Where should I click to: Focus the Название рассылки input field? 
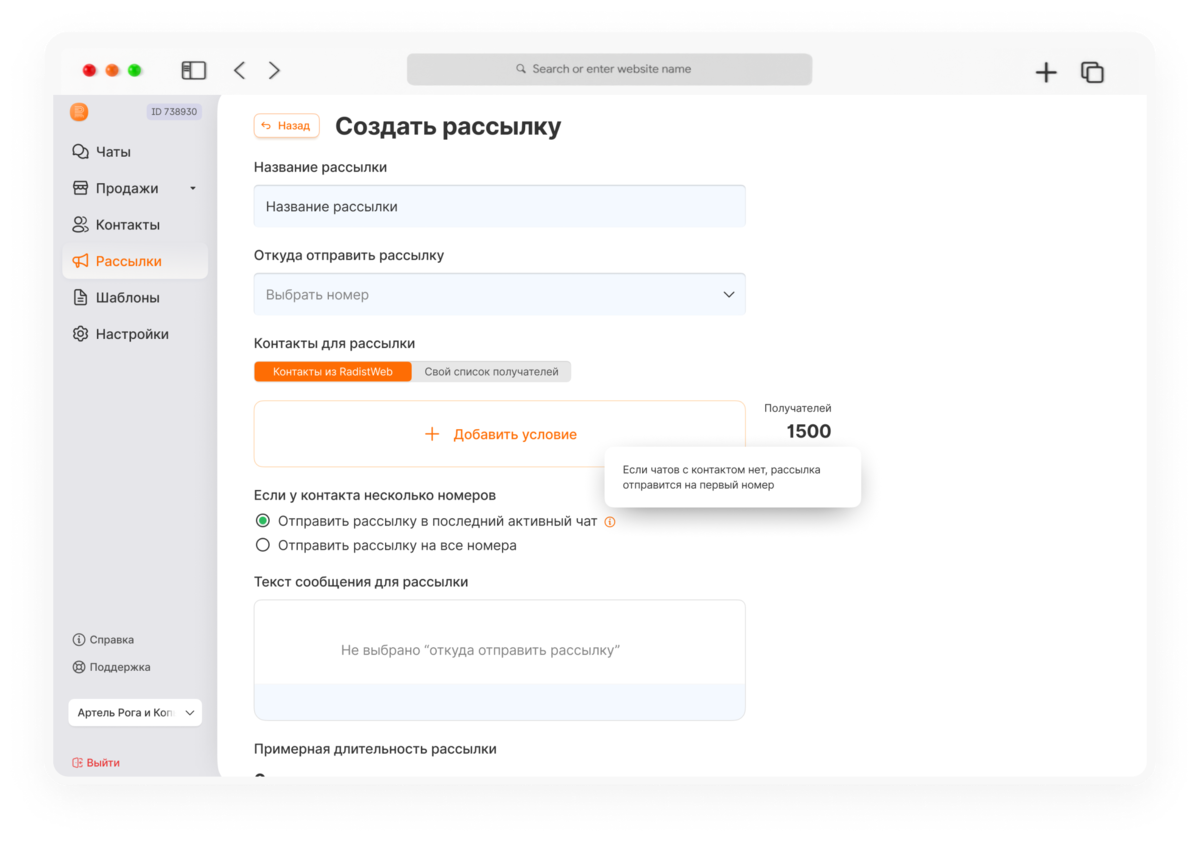coord(499,206)
